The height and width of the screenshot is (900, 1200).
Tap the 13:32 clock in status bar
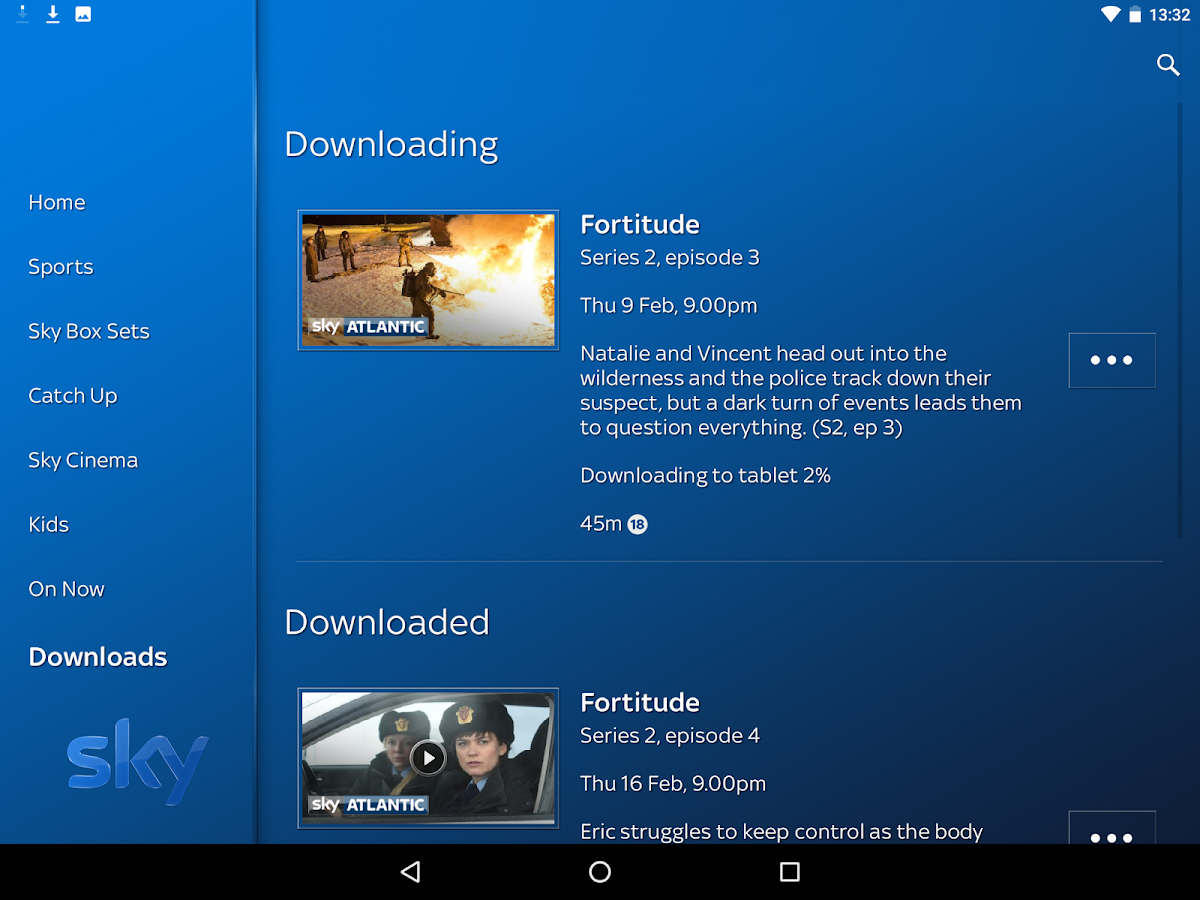[1169, 15]
